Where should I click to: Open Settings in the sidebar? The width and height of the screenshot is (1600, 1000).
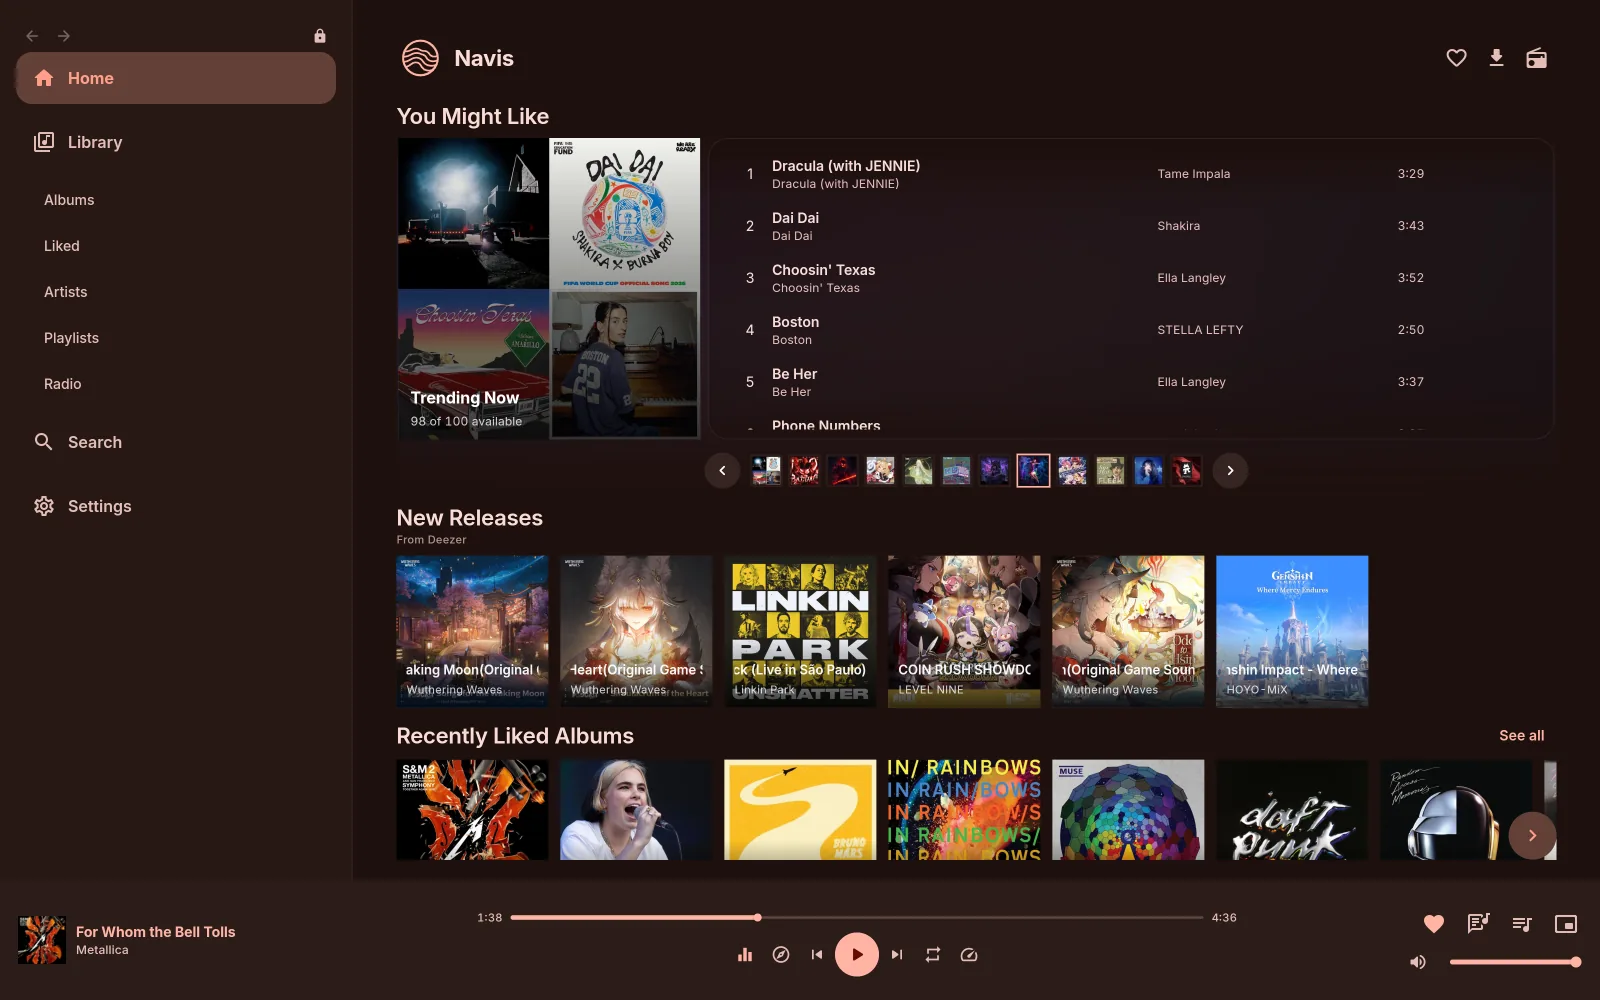(x=176, y=506)
